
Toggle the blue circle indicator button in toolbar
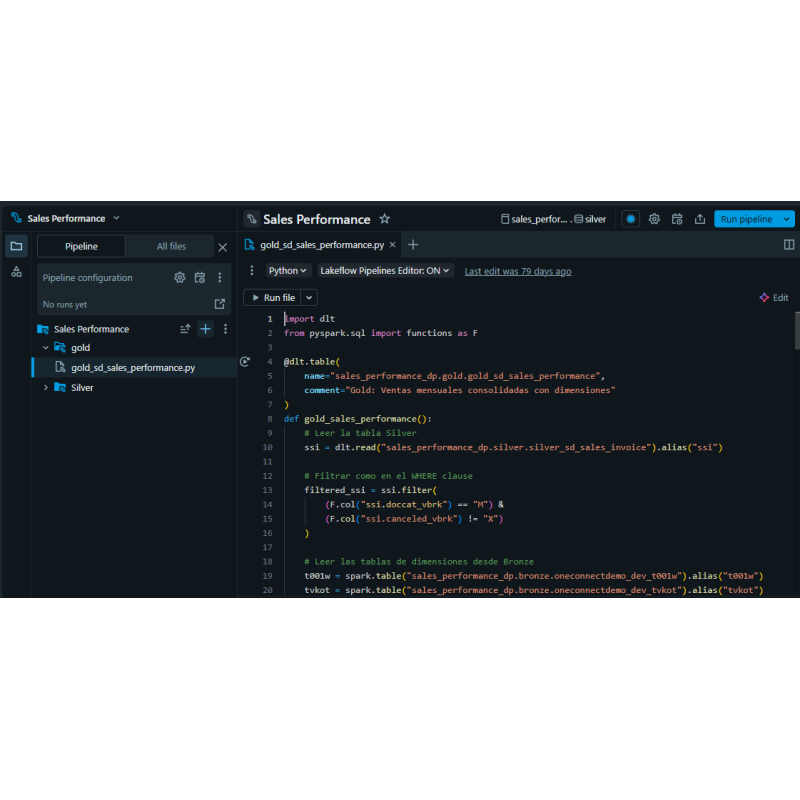coord(630,219)
